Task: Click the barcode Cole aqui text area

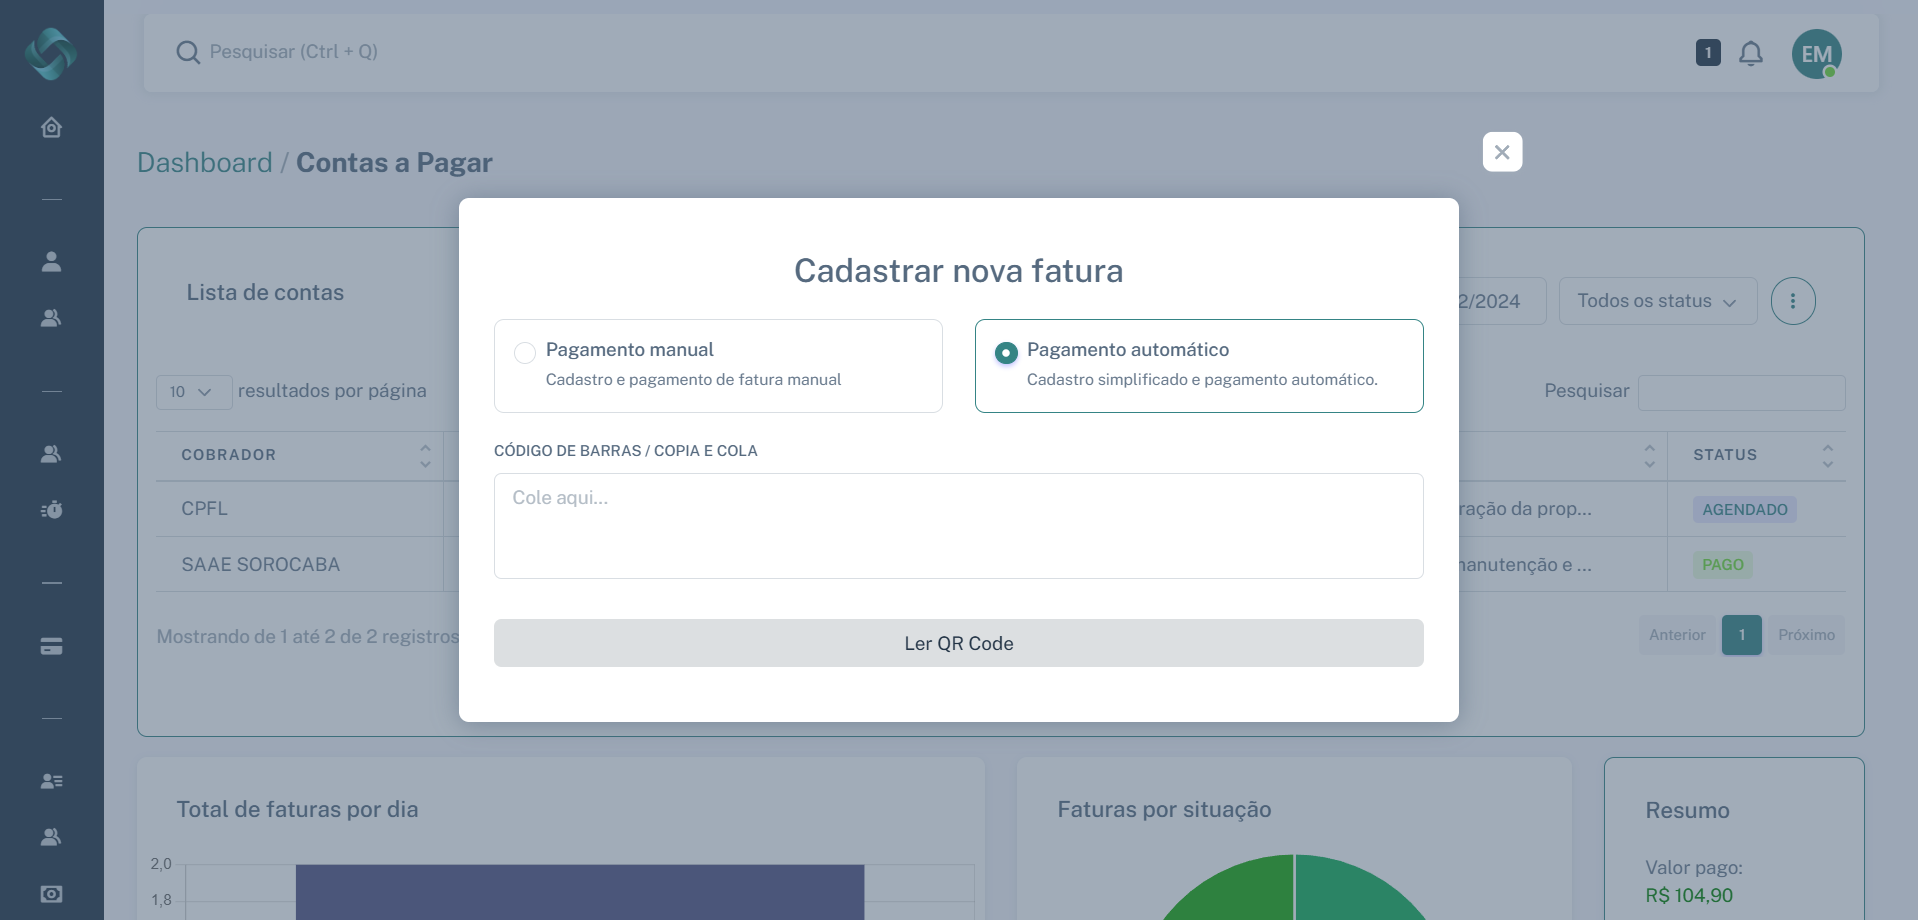Action: [x=958, y=526]
